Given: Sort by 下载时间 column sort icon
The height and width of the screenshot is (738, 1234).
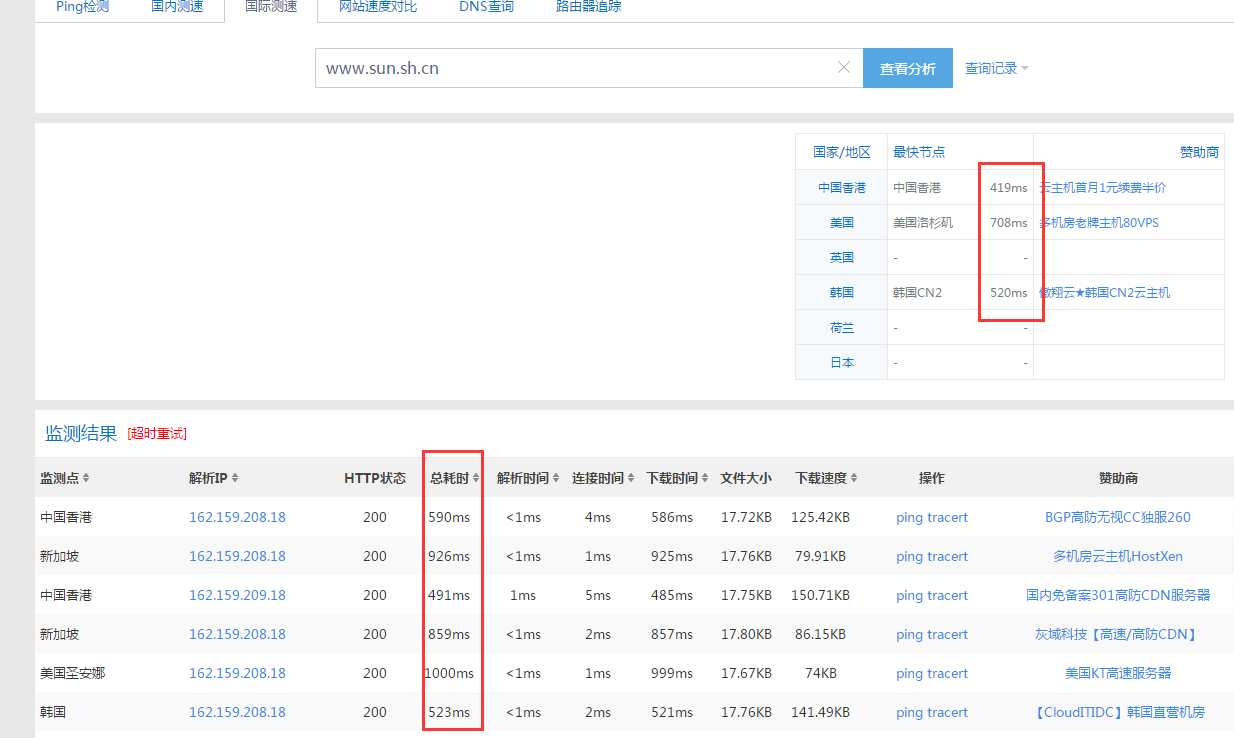Looking at the screenshot, I should 705,479.
